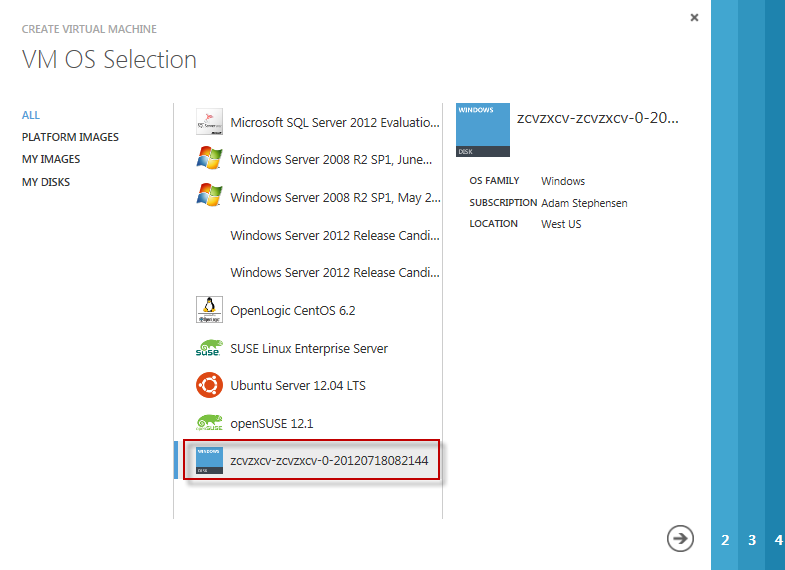Click Adam Stephensen subscription value
Image resolution: width=785 pixels, height=570 pixels.
[584, 203]
